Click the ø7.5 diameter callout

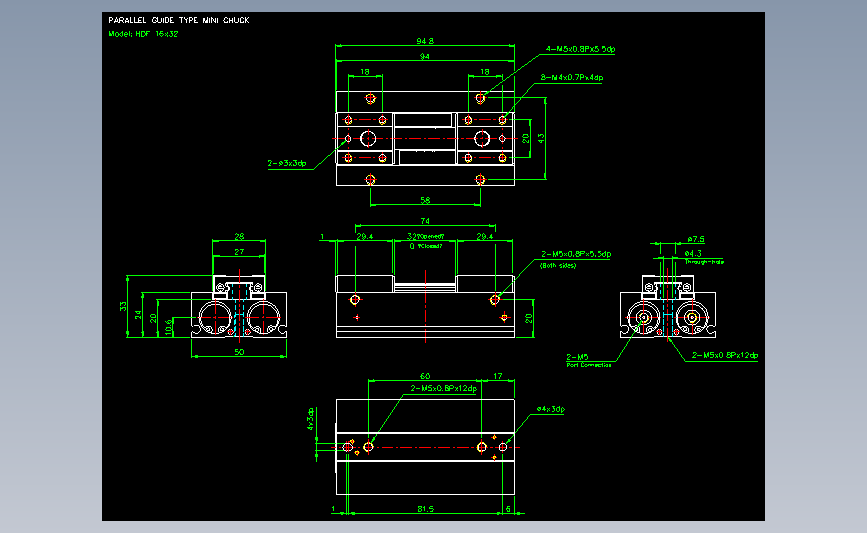[x=696, y=239]
